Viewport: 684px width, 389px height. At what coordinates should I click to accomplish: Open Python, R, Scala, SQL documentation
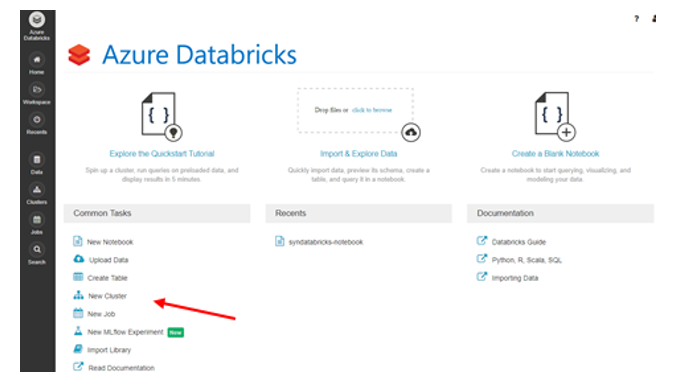coord(527,260)
